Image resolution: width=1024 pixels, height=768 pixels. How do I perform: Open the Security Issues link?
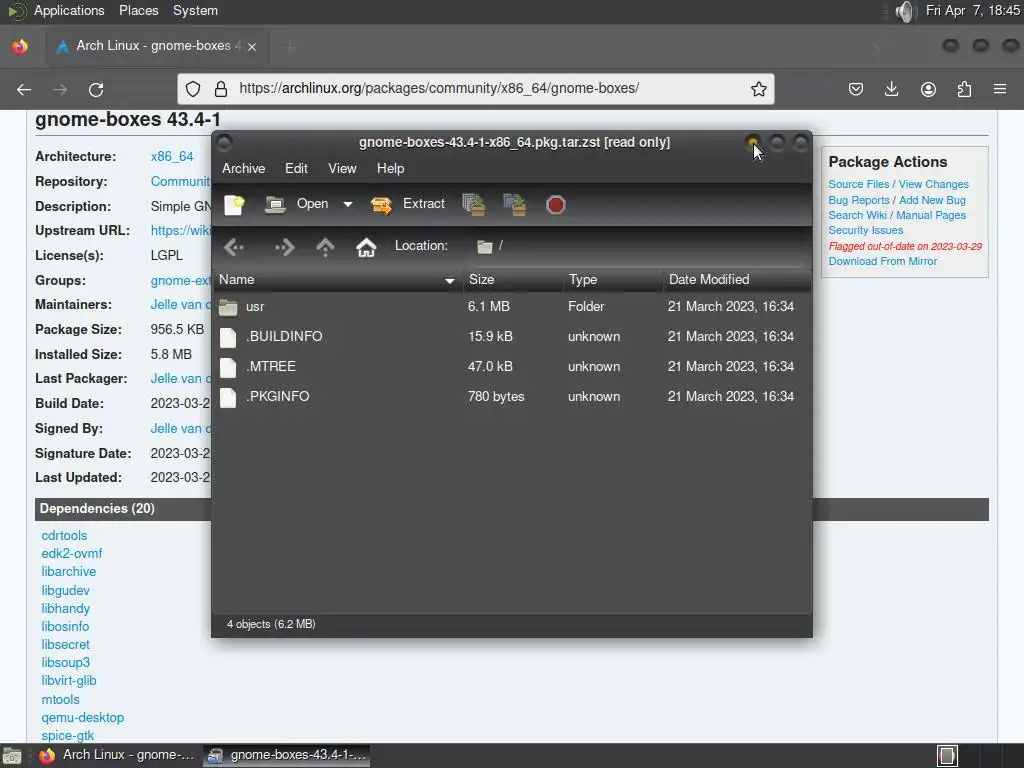[x=866, y=230]
